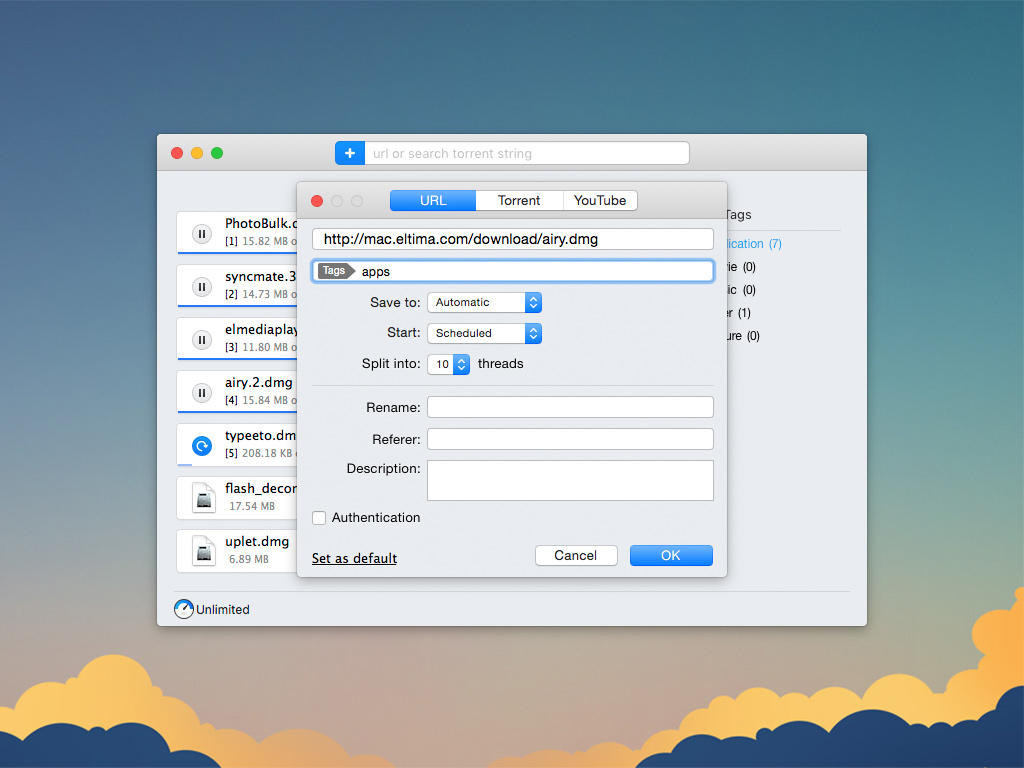Pause the syncmate download
1024x768 pixels.
202,287
